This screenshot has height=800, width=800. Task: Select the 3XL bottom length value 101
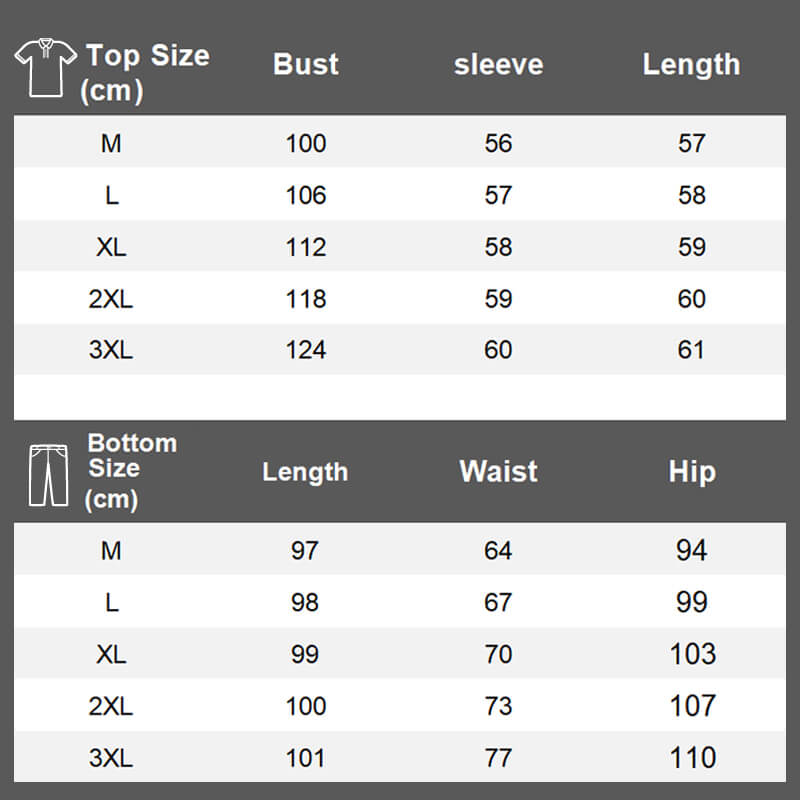(305, 758)
